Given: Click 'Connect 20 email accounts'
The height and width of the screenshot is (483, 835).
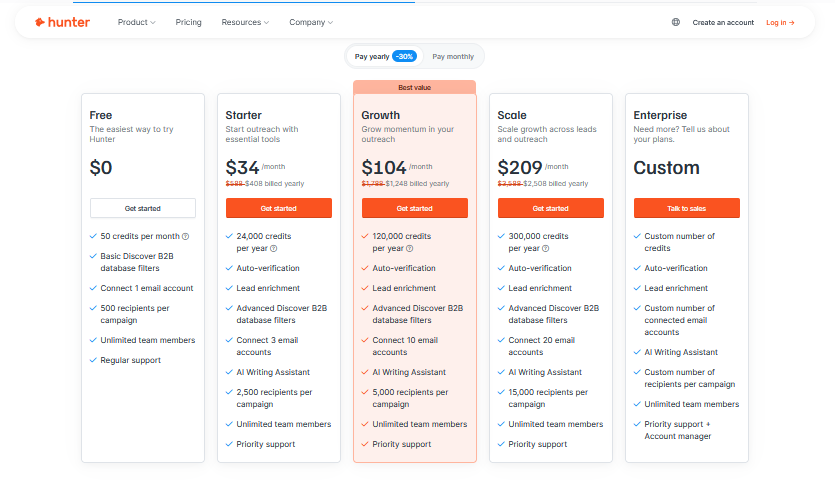Looking at the screenshot, I should point(542,346).
